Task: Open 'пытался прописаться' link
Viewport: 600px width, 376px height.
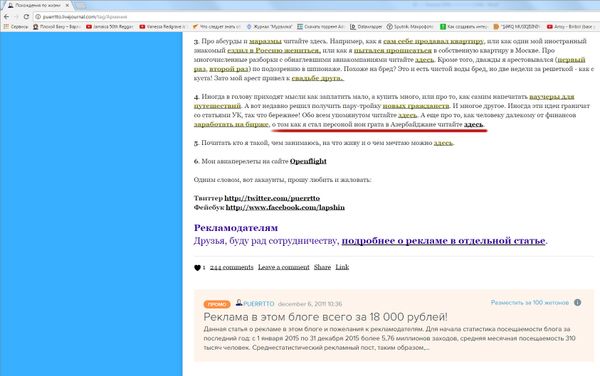Action: [393, 50]
